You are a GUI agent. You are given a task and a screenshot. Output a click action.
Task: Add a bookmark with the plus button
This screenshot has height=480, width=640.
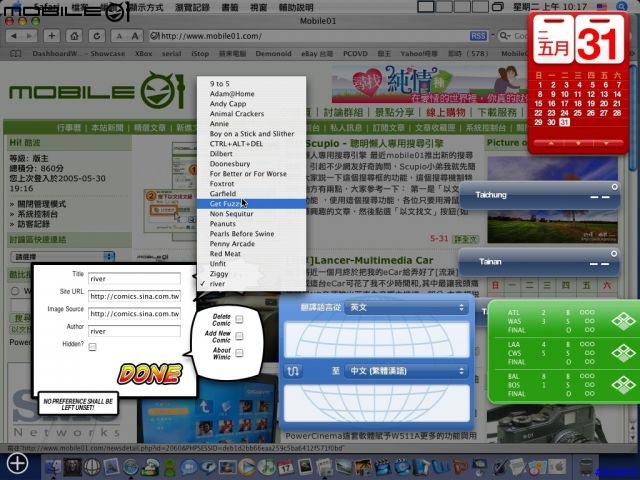click(51, 36)
